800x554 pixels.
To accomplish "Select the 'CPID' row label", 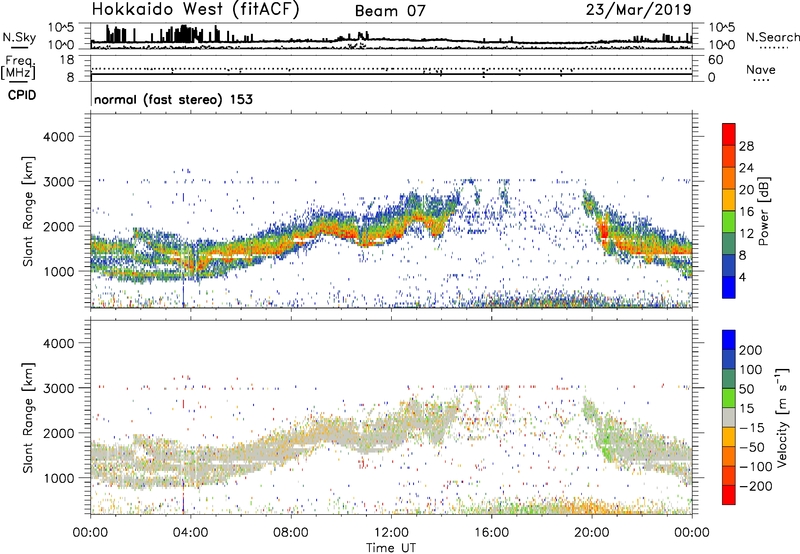I will tap(22, 95).
